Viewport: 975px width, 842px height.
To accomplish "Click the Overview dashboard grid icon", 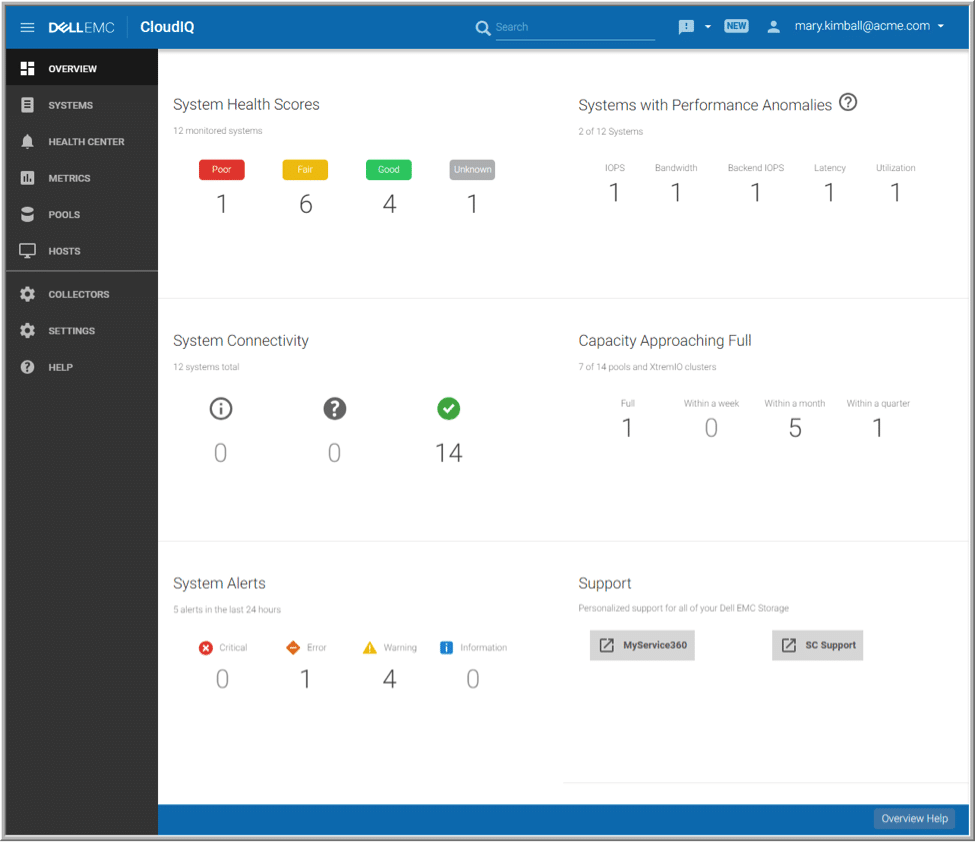I will tap(27, 68).
